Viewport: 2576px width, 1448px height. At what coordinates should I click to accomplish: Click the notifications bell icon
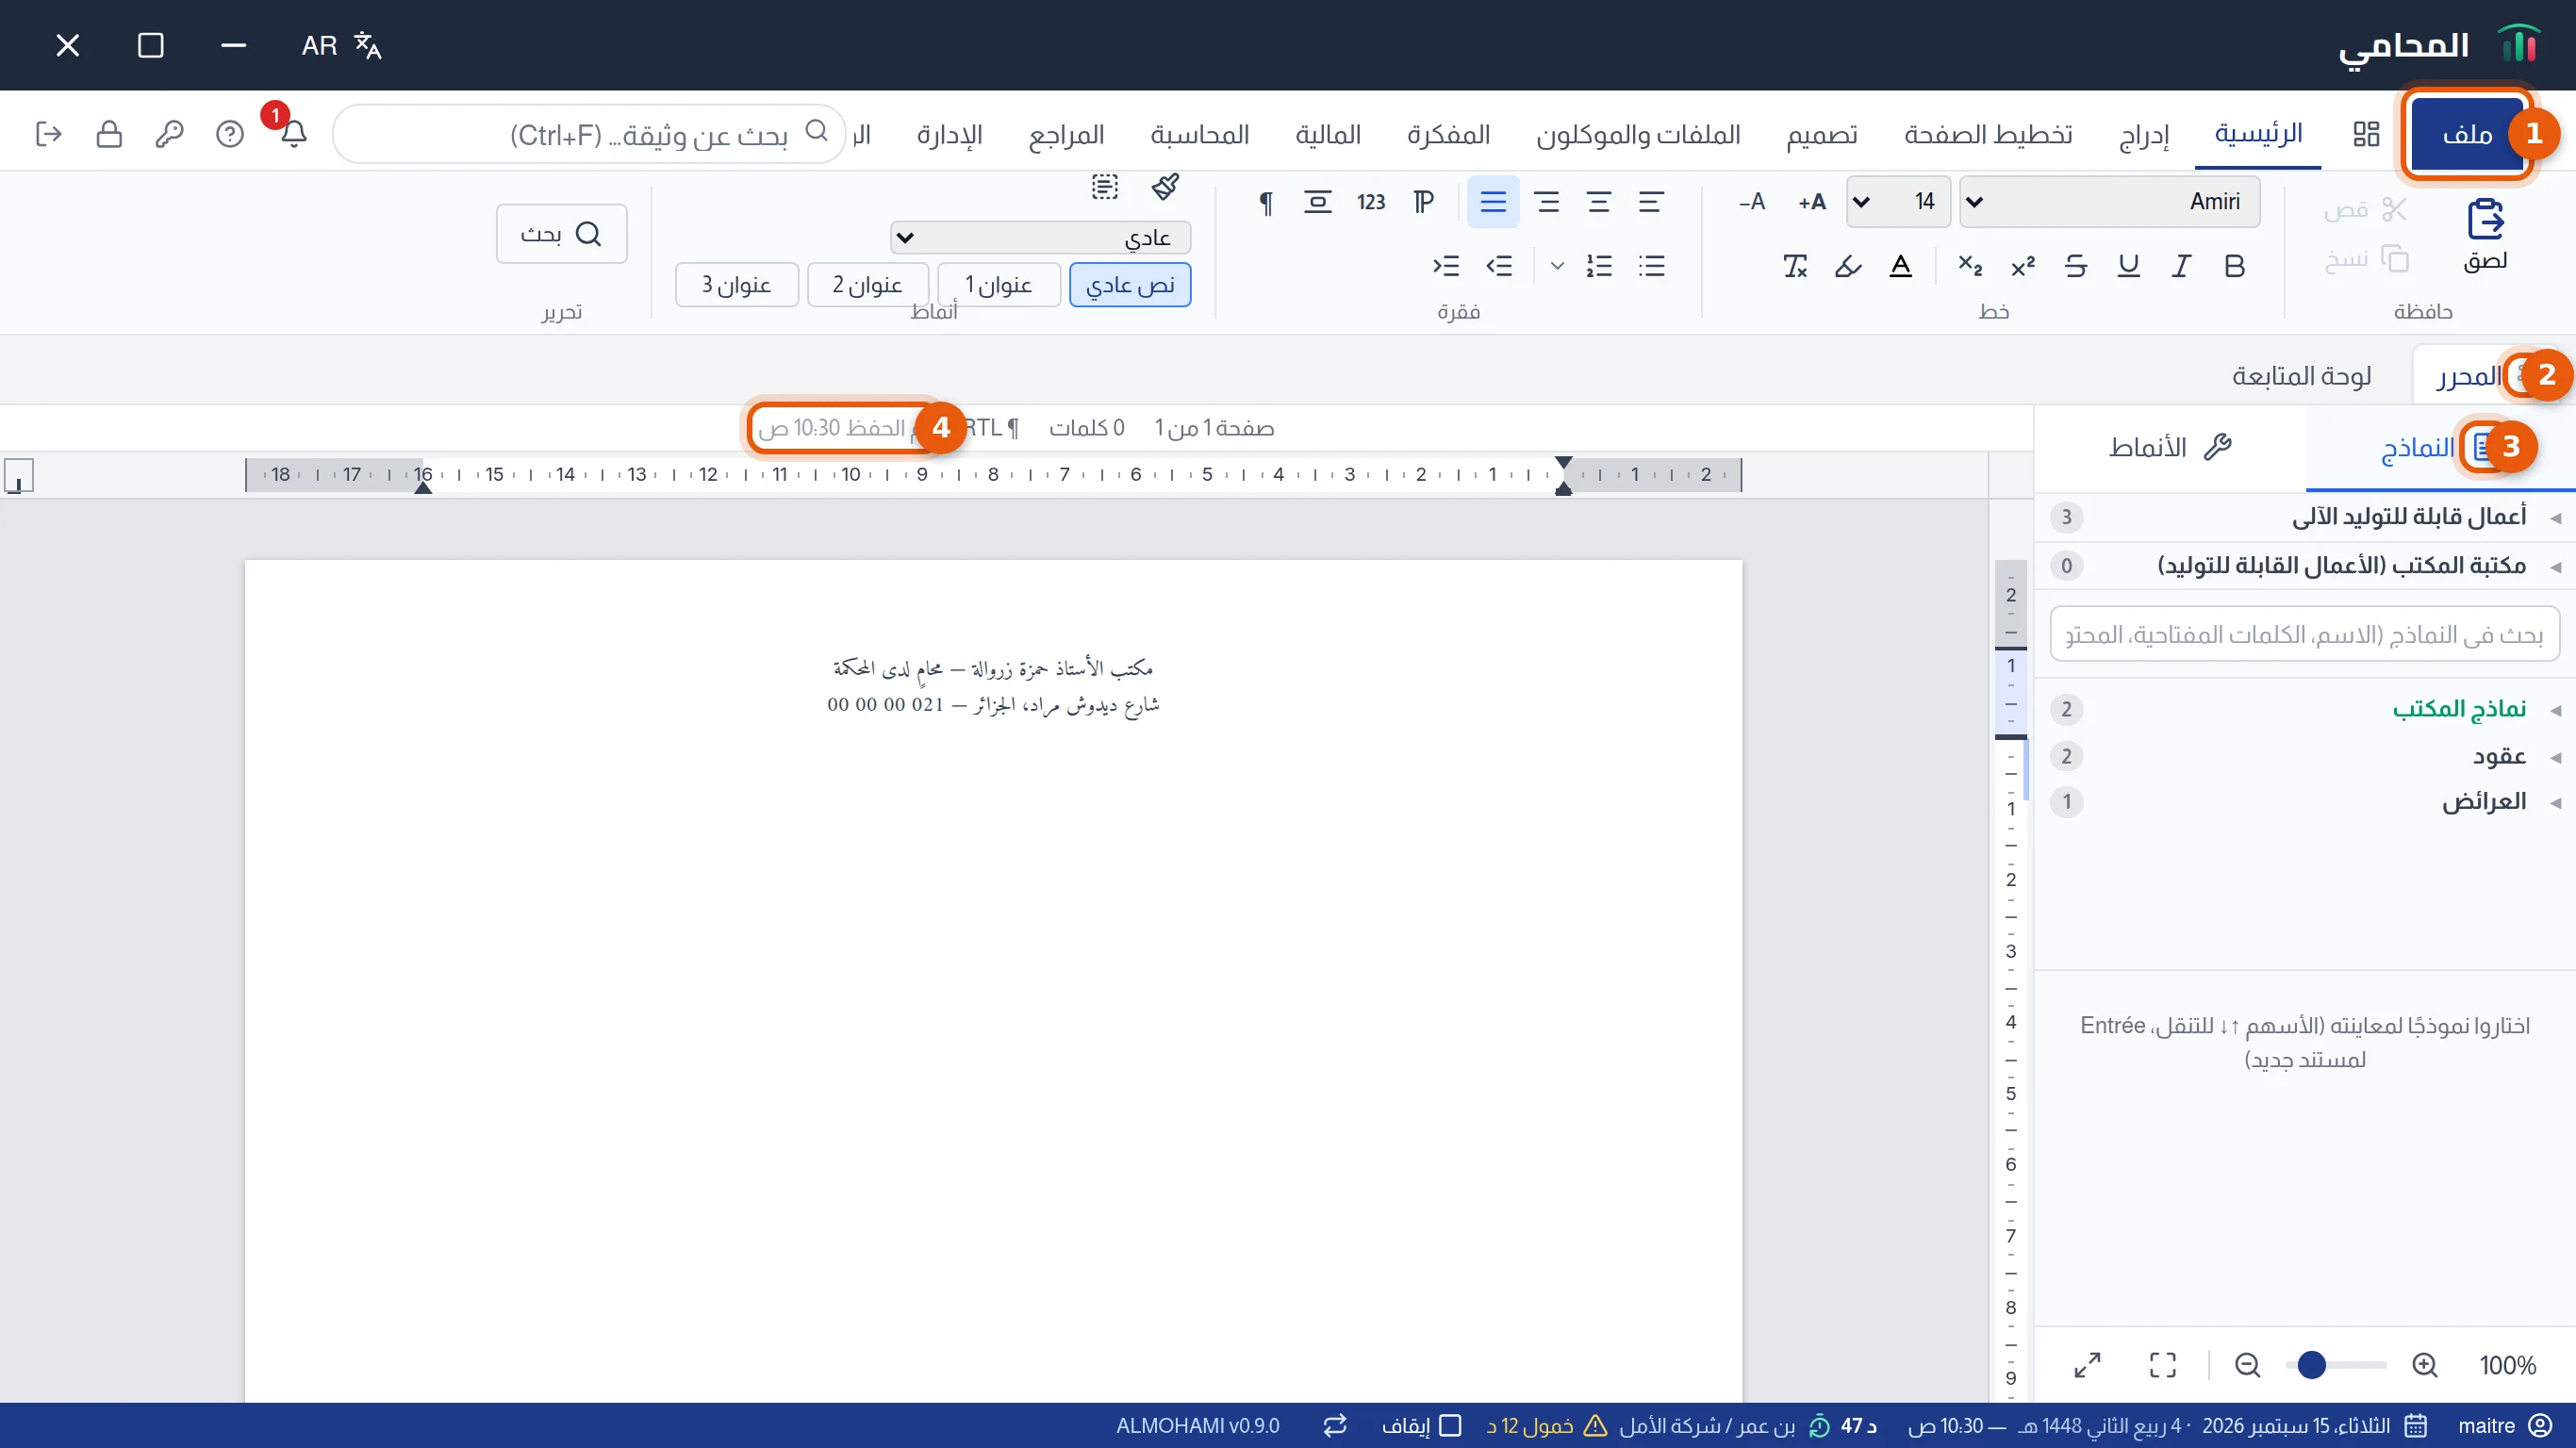(x=292, y=134)
